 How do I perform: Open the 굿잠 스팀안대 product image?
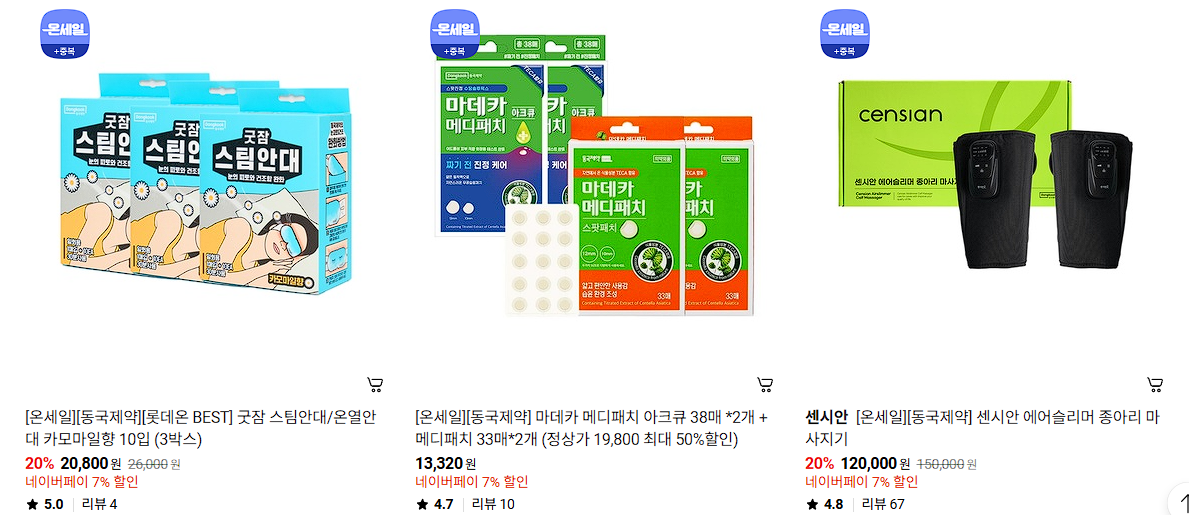pyautogui.click(x=205, y=184)
